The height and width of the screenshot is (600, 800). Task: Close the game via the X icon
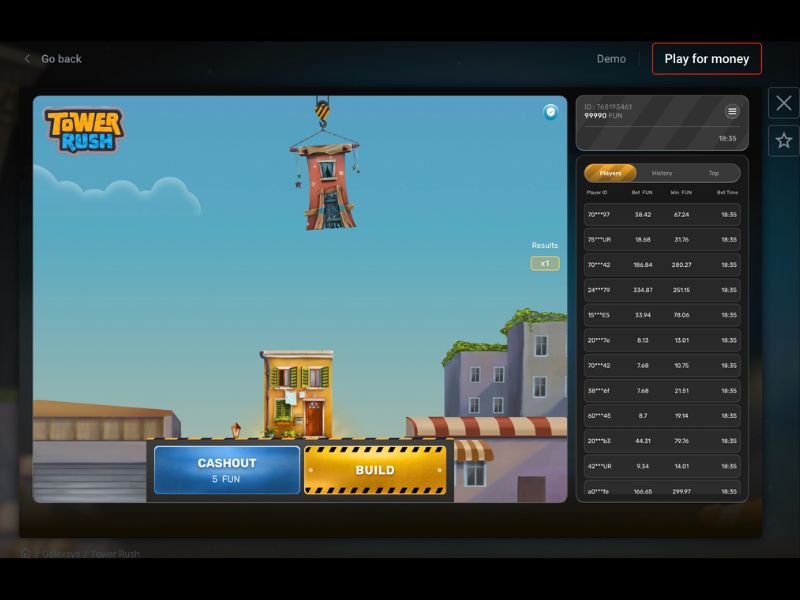[x=784, y=103]
